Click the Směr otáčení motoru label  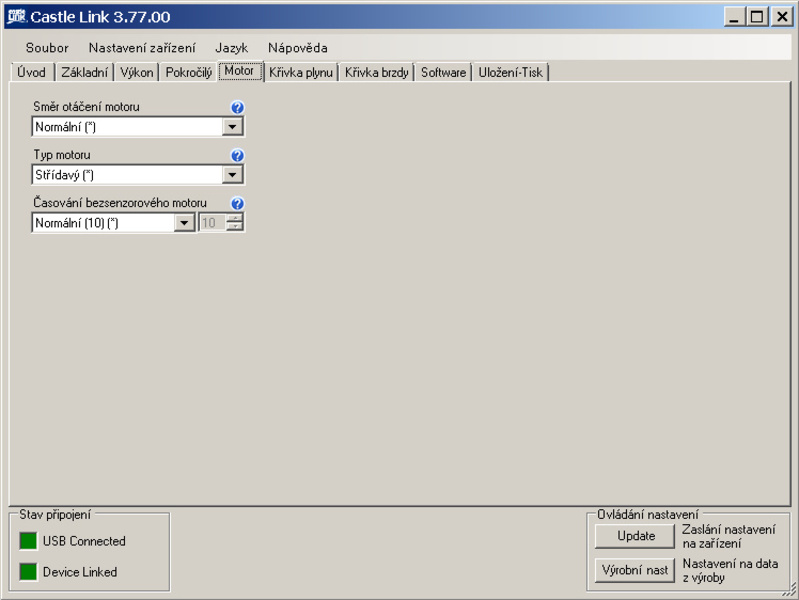point(86,107)
